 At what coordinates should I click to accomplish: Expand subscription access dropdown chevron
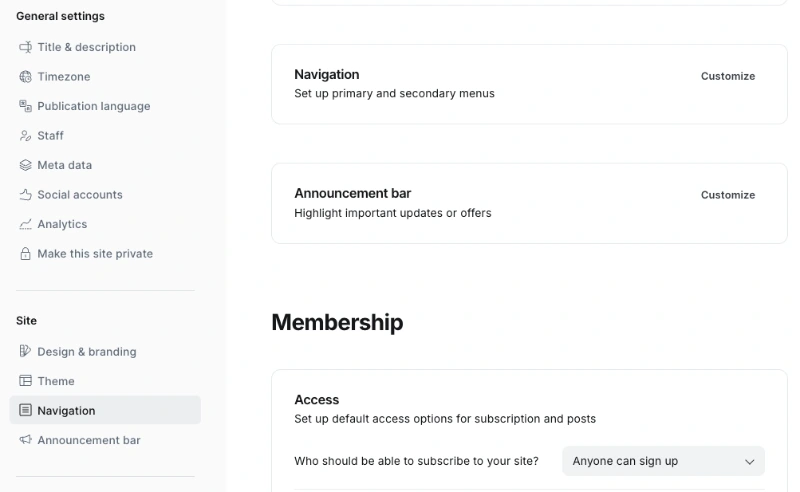[x=750, y=462]
